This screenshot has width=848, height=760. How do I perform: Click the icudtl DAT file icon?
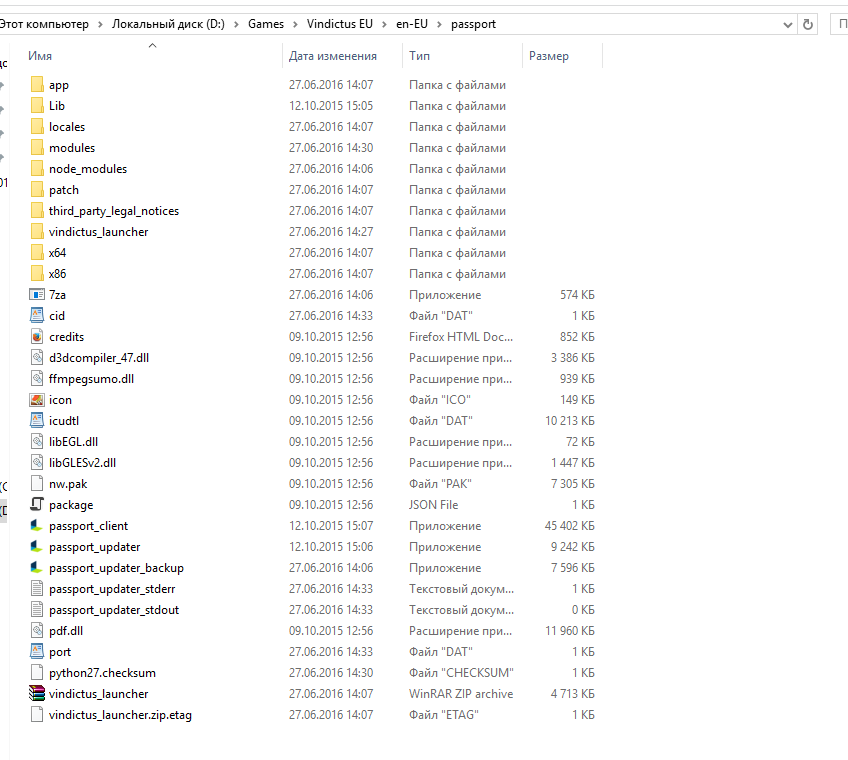37,421
